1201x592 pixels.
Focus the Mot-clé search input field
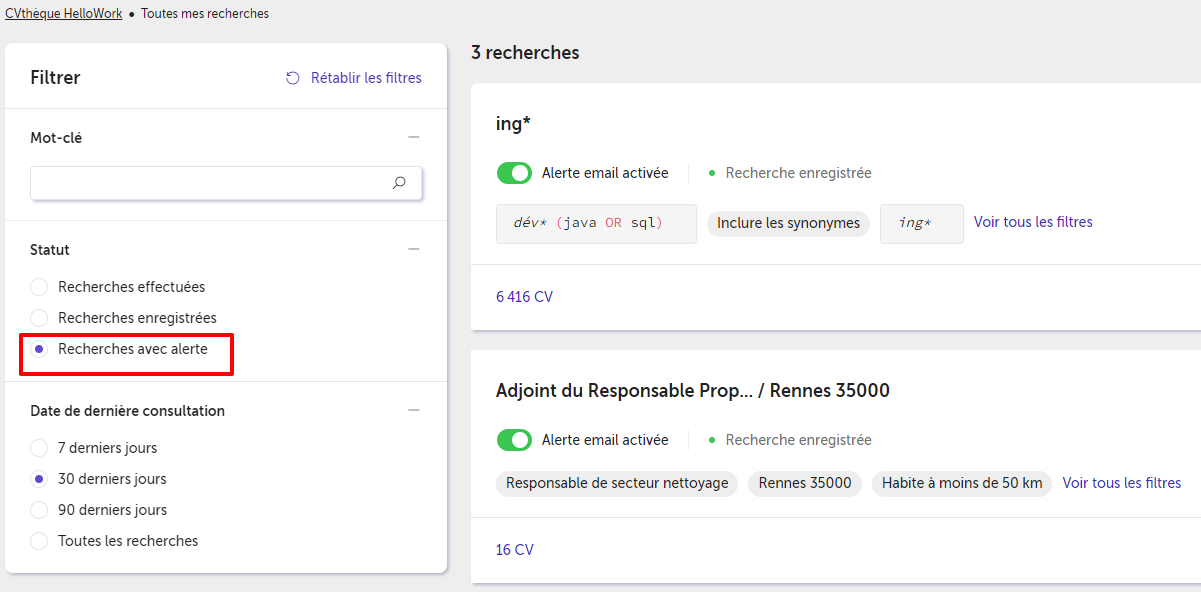point(226,183)
